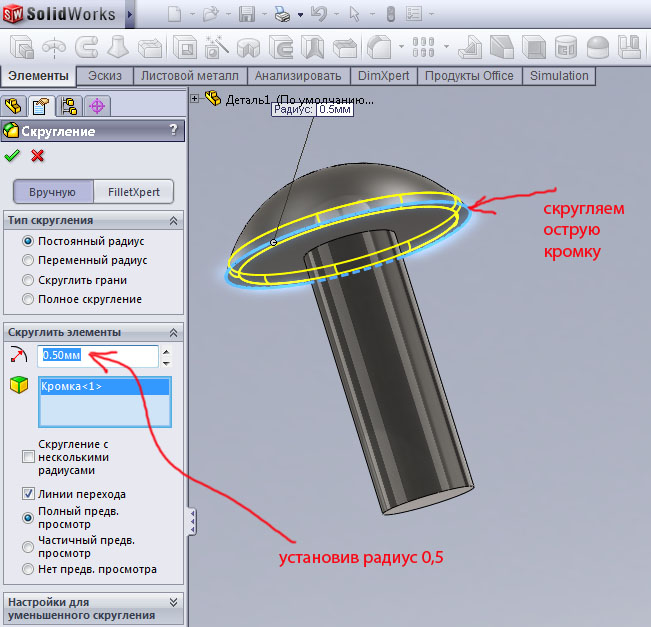Switch to the Эскиз tab
Screen dimensions: 651x627
pos(105,76)
